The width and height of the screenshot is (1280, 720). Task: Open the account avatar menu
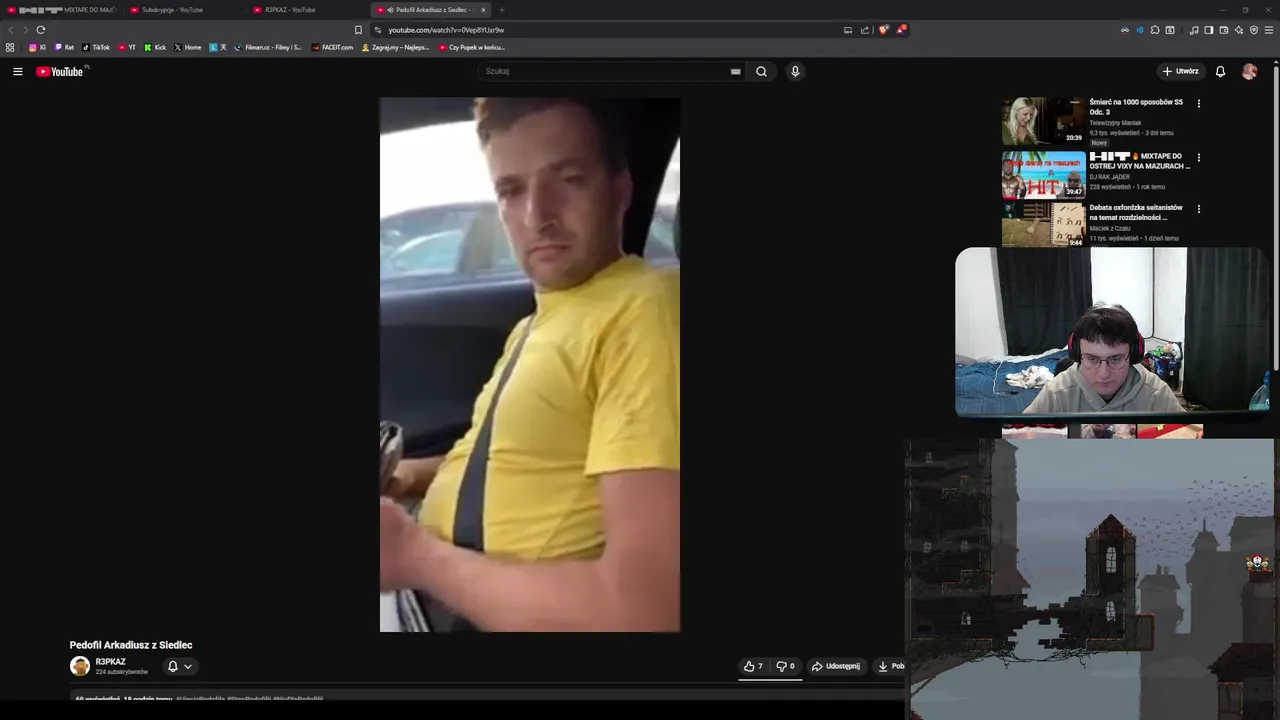[x=1249, y=71]
